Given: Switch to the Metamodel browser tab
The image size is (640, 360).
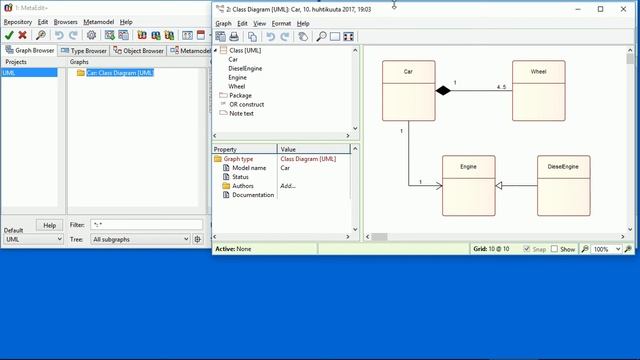Looking at the screenshot, I should pyautogui.click(x=190, y=51).
